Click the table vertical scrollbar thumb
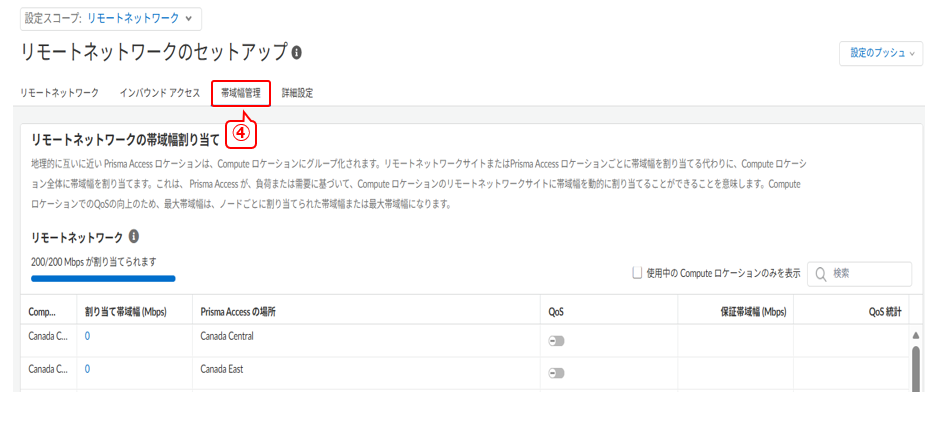This screenshot has width=942, height=429. pyautogui.click(x=916, y=368)
